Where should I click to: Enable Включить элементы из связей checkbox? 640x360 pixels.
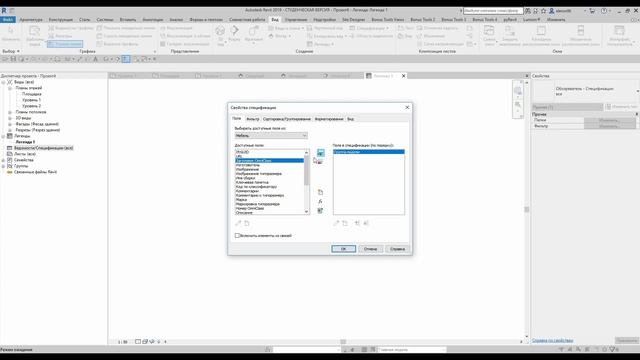point(237,236)
